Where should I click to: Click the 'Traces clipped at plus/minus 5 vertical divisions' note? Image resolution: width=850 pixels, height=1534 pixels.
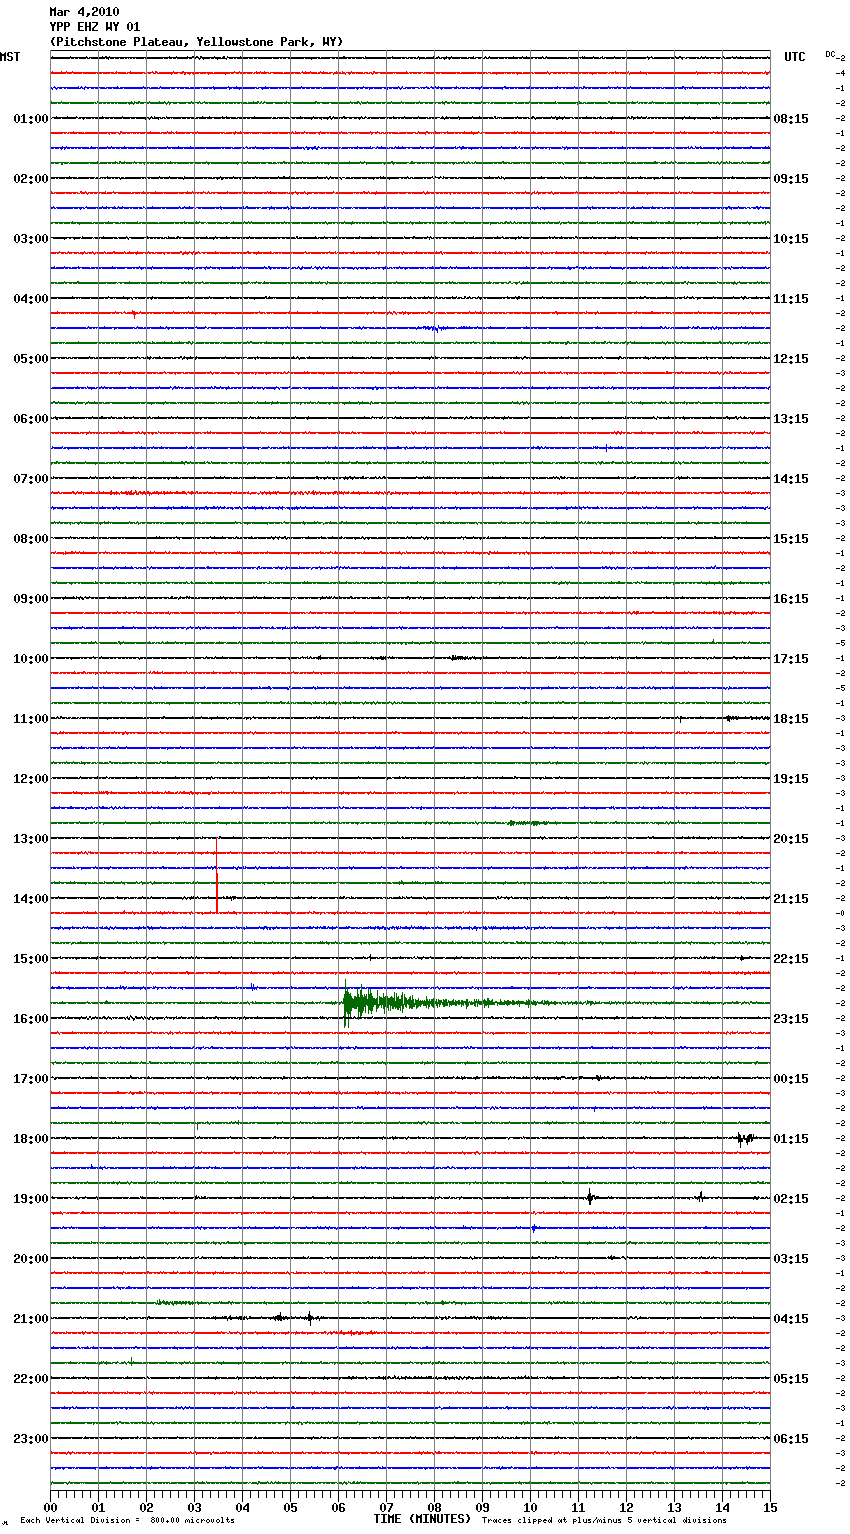click(604, 1521)
